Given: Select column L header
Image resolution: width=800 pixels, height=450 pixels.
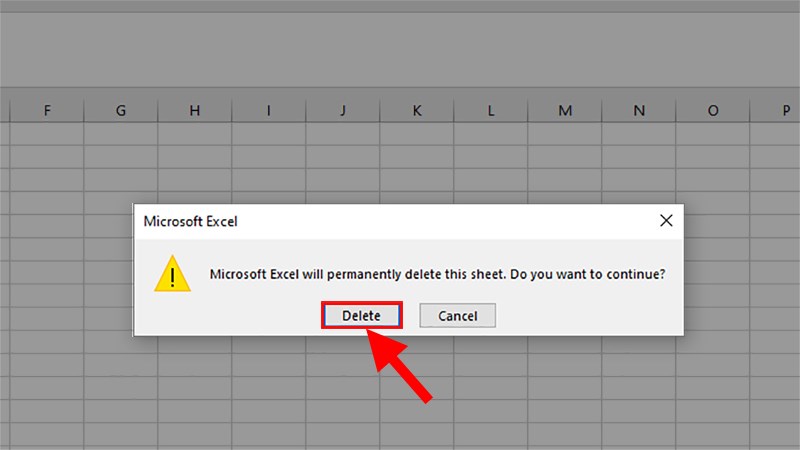Looking at the screenshot, I should (x=491, y=110).
